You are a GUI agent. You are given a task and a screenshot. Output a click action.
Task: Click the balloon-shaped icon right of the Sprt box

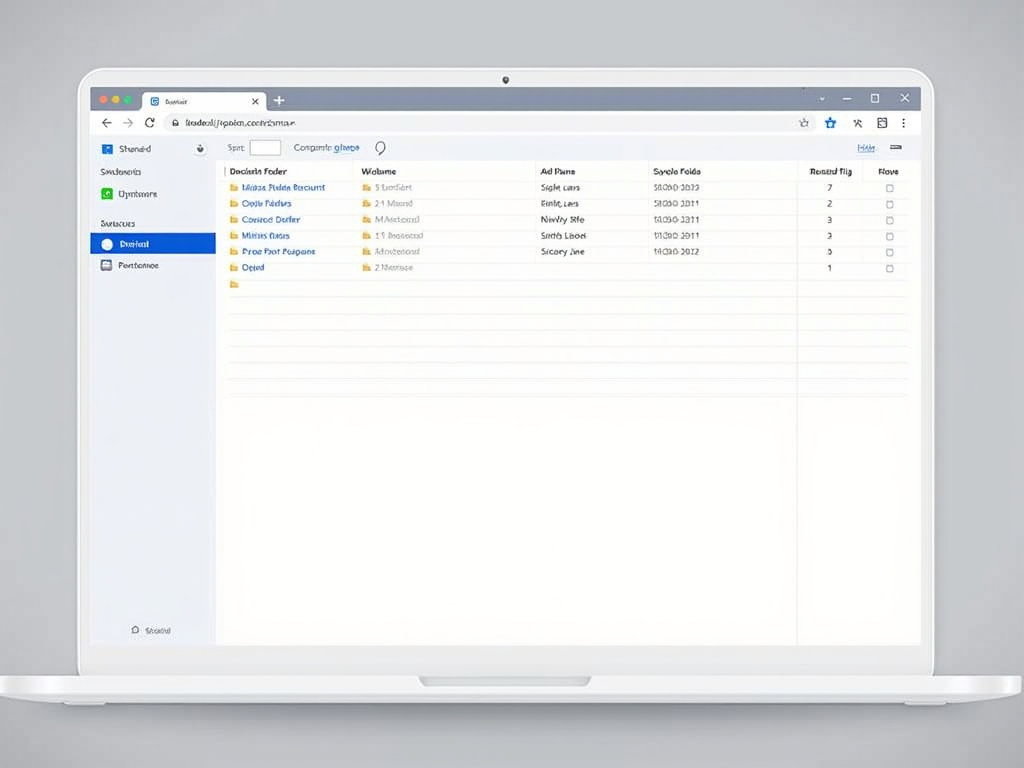(x=380, y=148)
